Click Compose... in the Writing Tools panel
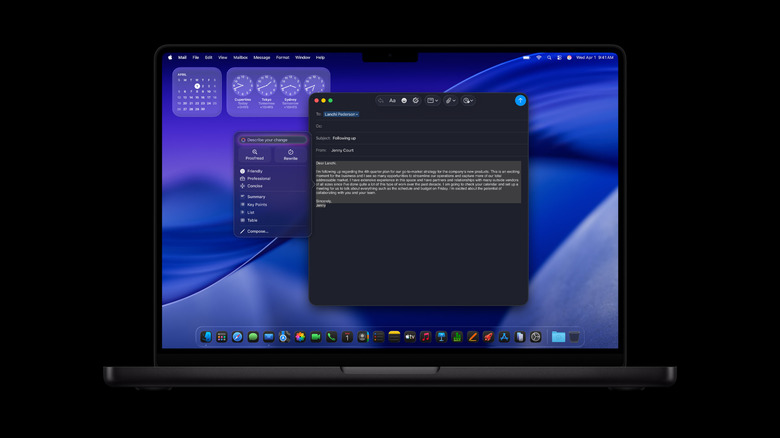Viewport: 780px width, 438px height. (272, 231)
